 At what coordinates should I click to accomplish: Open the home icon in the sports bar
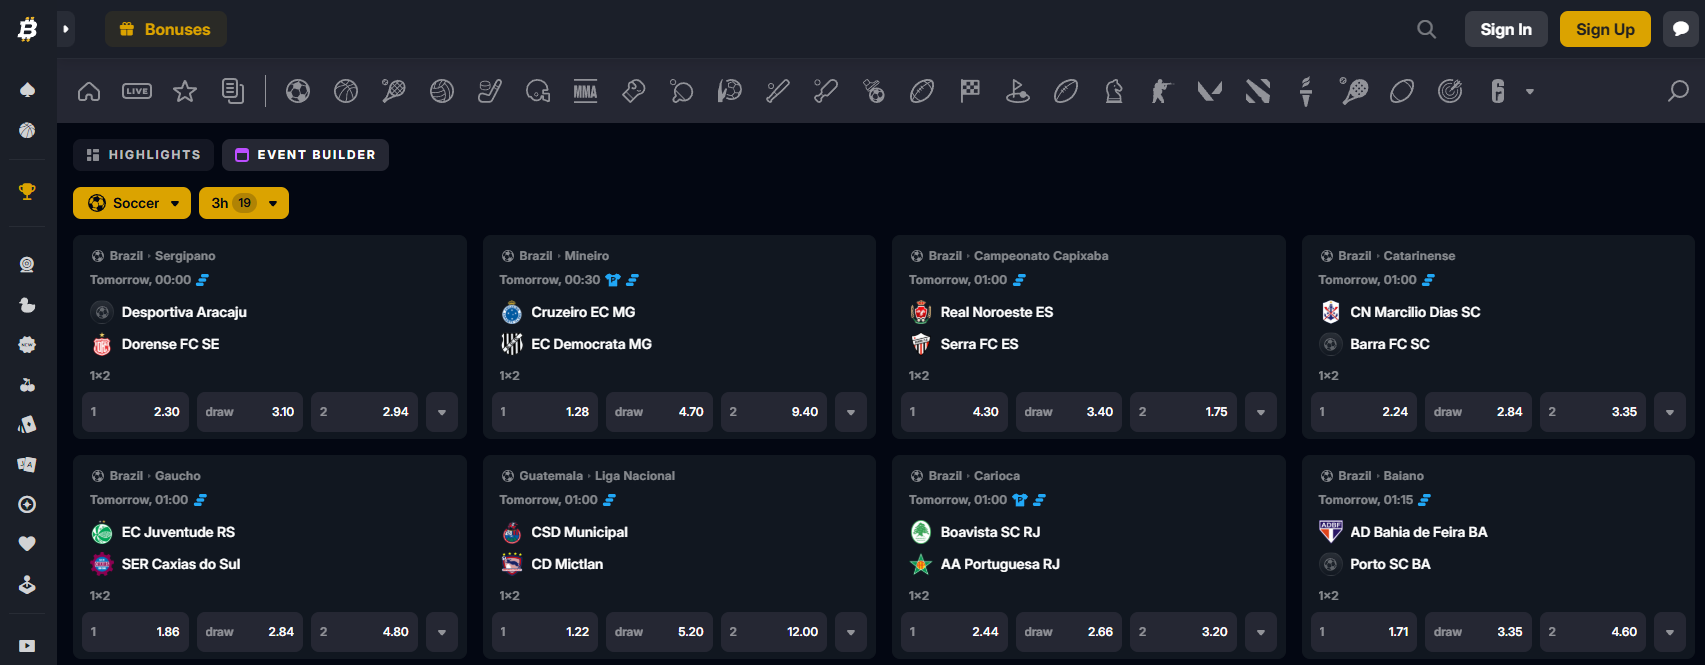tap(89, 91)
